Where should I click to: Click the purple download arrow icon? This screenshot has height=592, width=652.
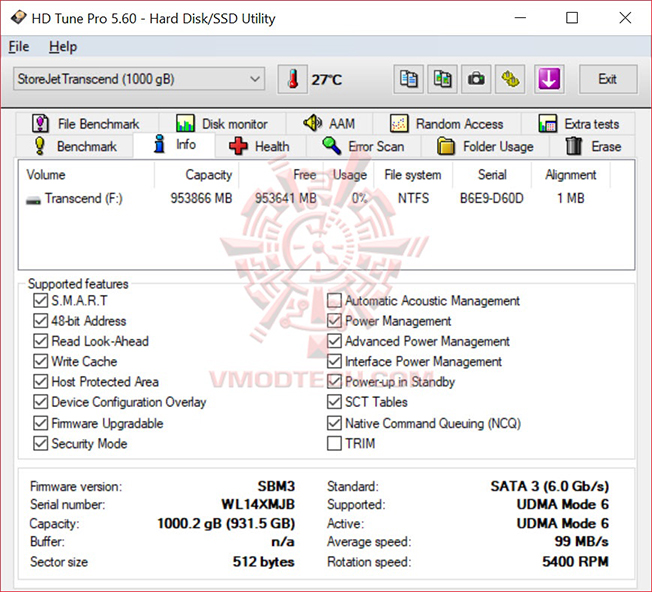click(x=549, y=79)
